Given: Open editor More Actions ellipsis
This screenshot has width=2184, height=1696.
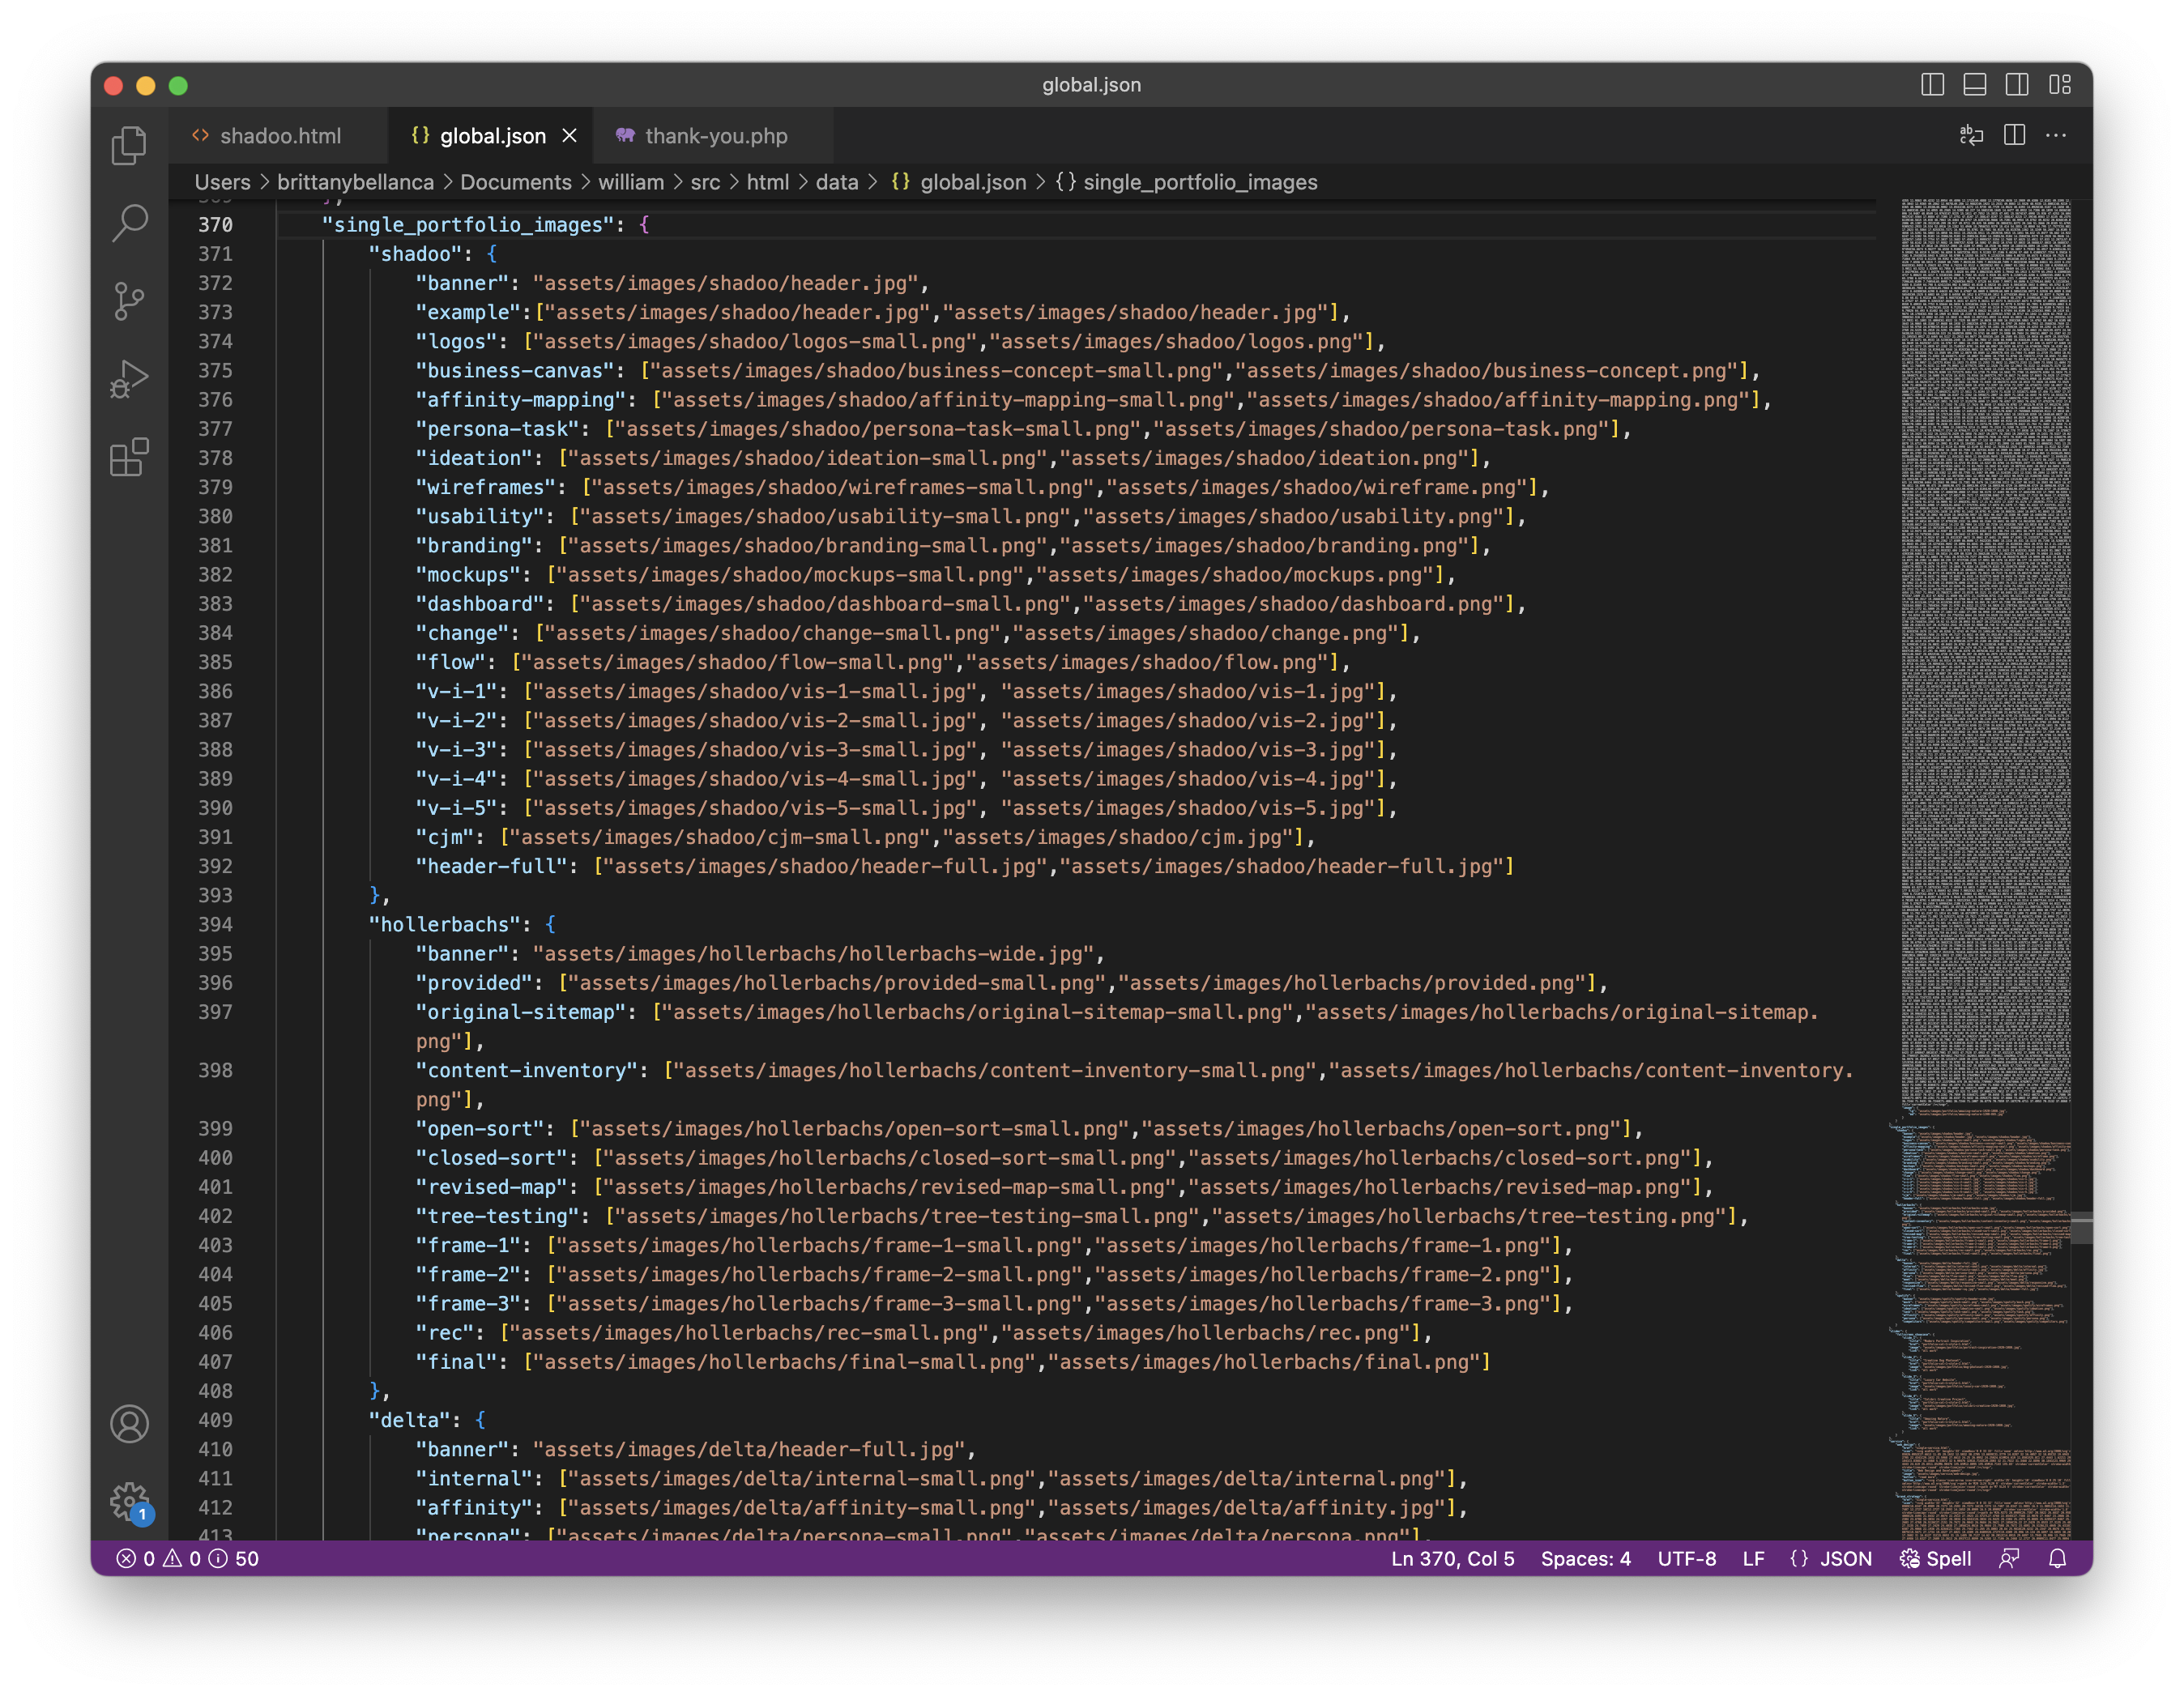Looking at the screenshot, I should 2056,135.
